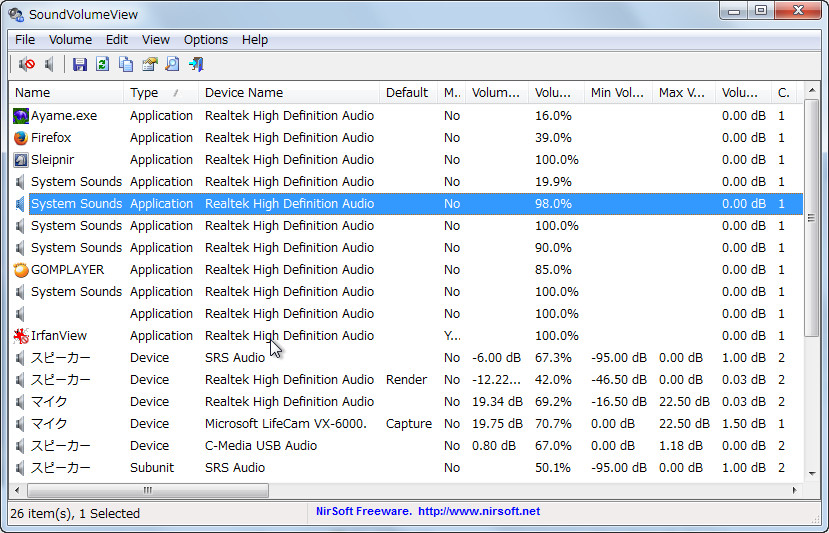The image size is (829, 533).
Task: Click the -46.50 dB min volume cell
Action: click(619, 380)
